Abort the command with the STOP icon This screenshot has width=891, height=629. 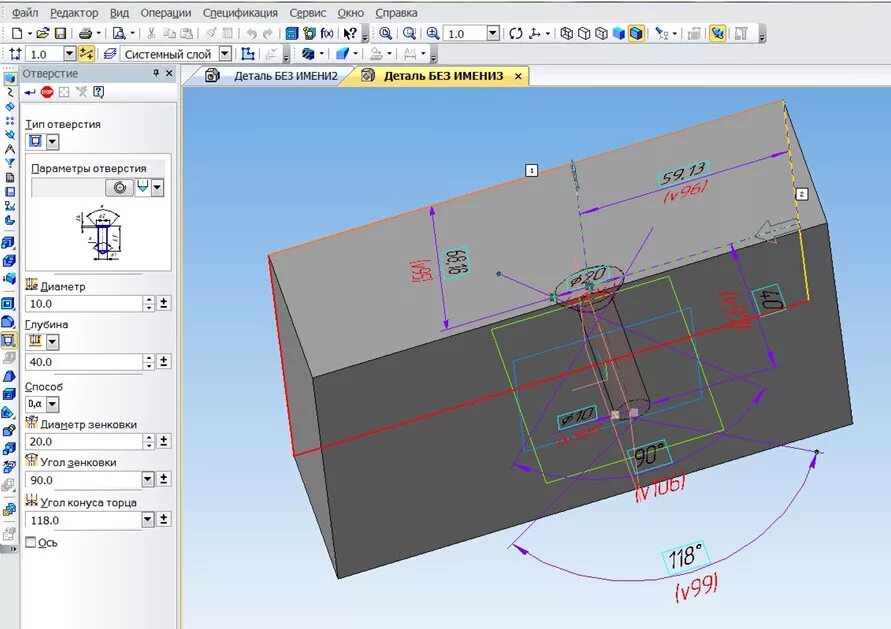[47, 92]
